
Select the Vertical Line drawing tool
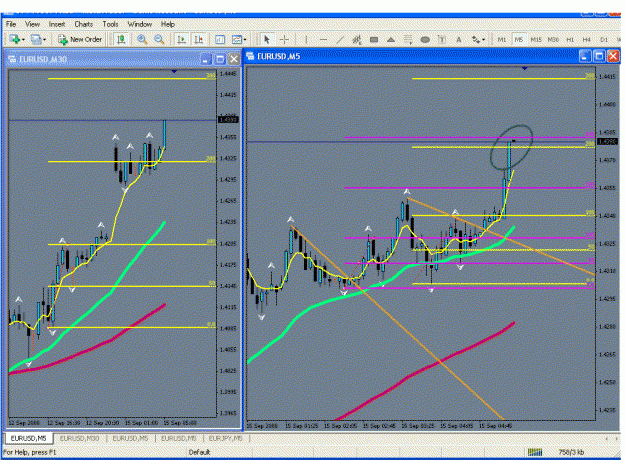[x=306, y=39]
